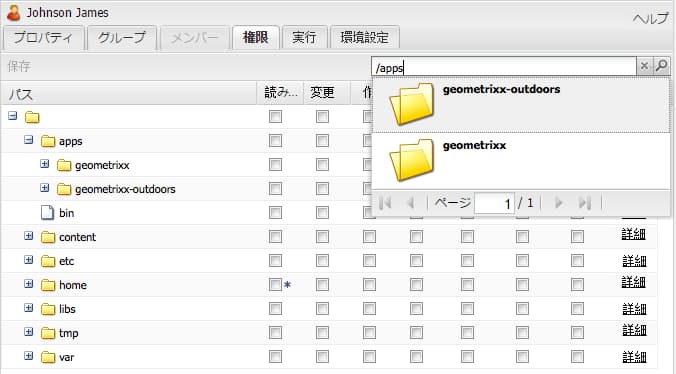Click the home folder icon

coord(48,285)
